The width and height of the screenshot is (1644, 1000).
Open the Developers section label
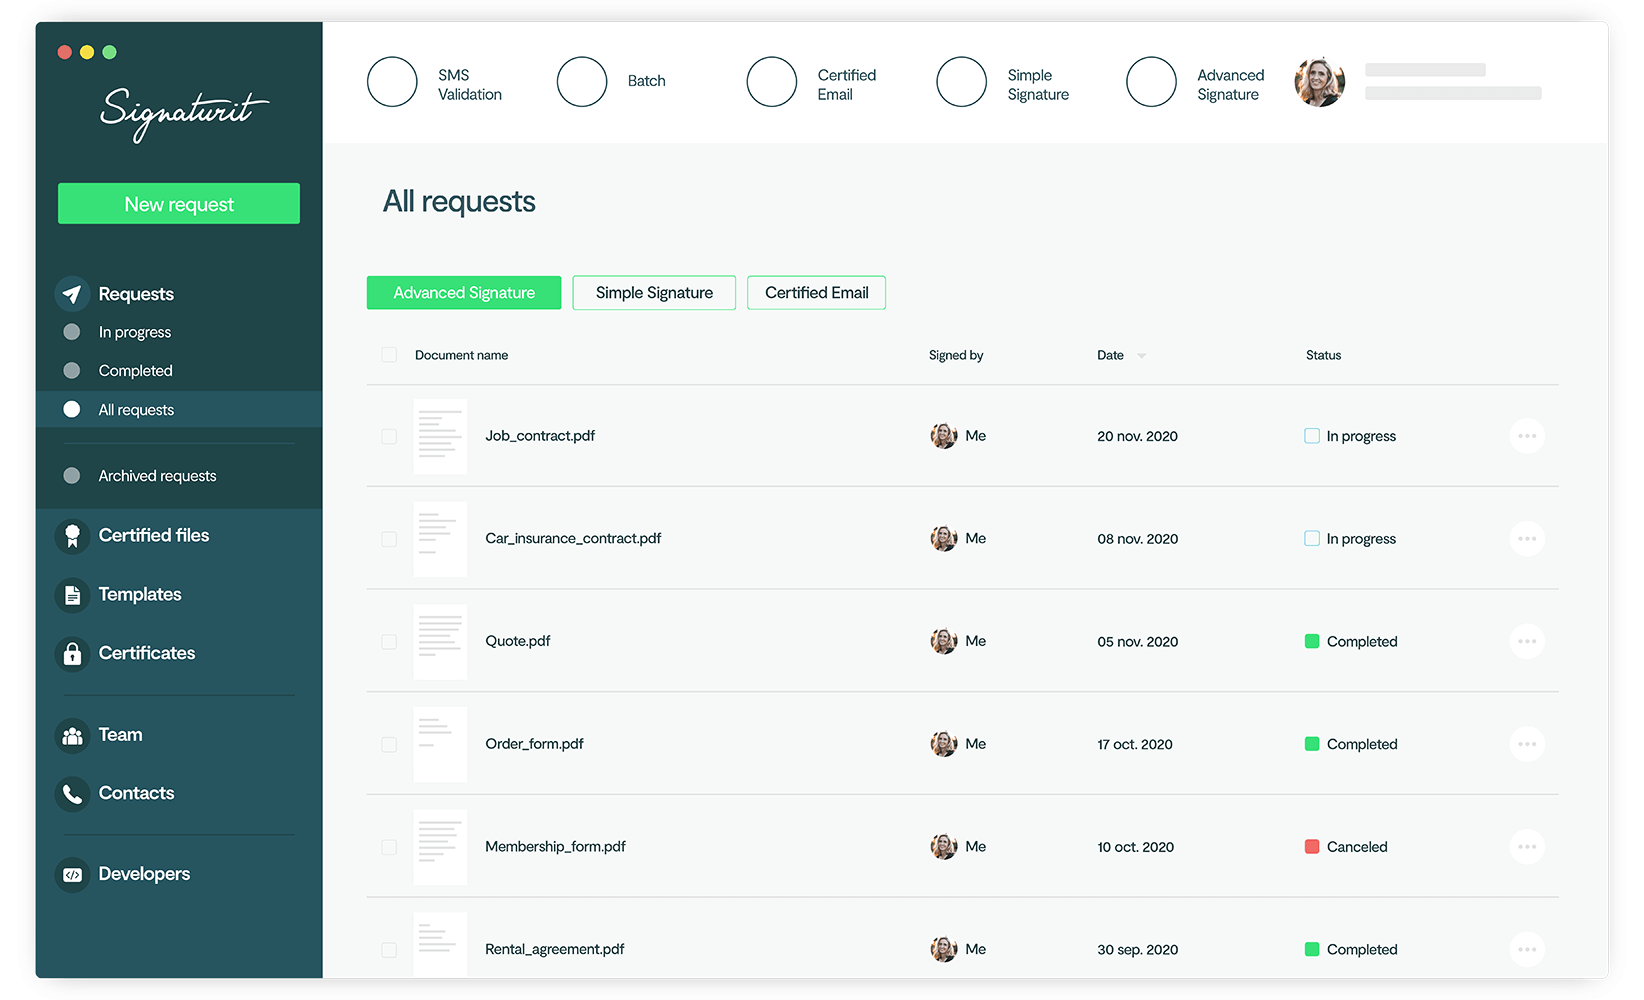click(144, 875)
